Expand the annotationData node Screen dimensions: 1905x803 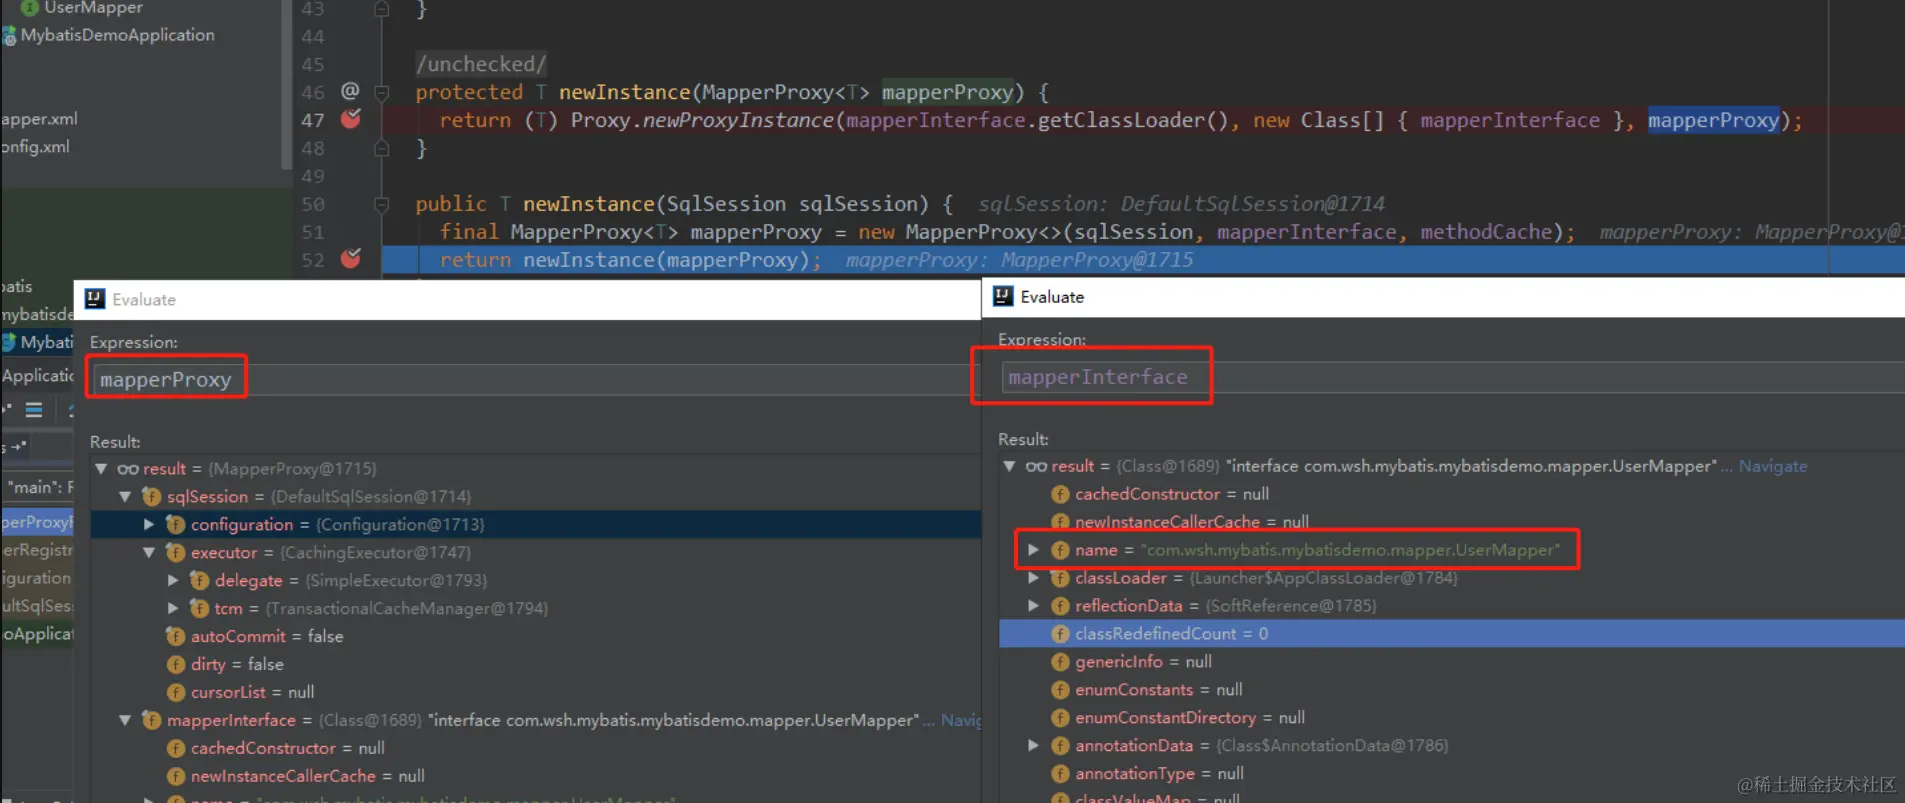(x=1033, y=745)
